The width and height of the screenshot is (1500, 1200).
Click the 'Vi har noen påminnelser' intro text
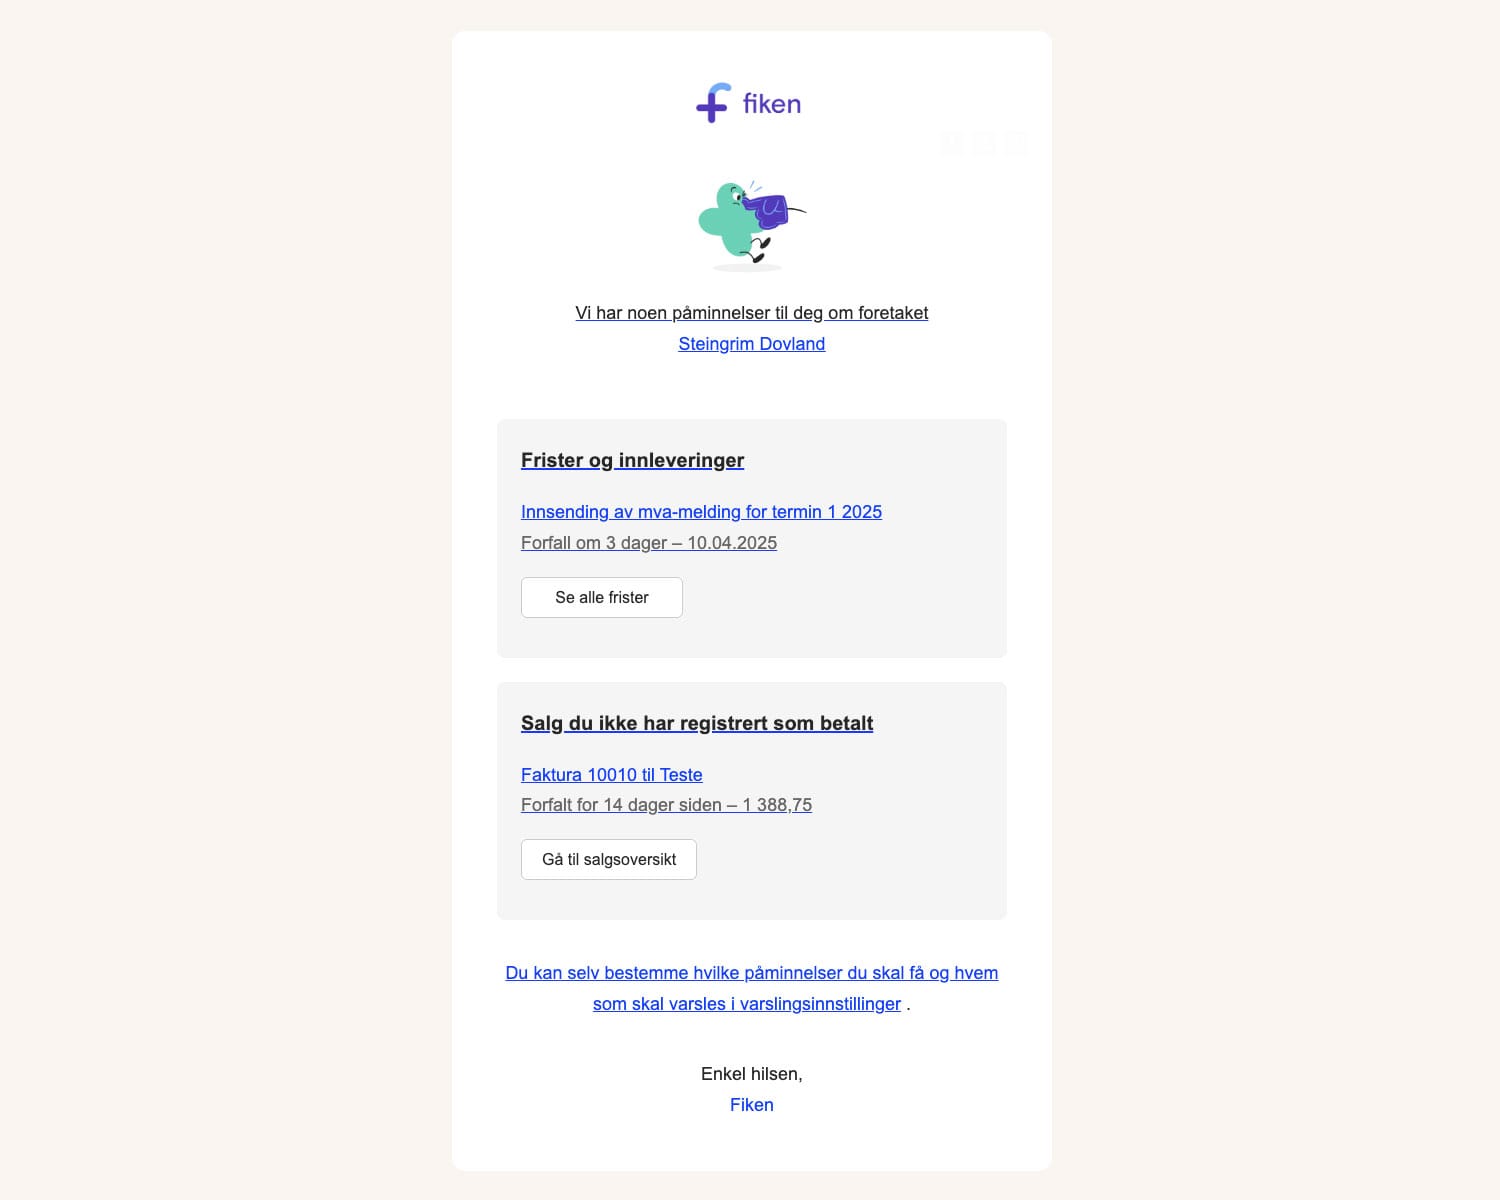(x=752, y=313)
